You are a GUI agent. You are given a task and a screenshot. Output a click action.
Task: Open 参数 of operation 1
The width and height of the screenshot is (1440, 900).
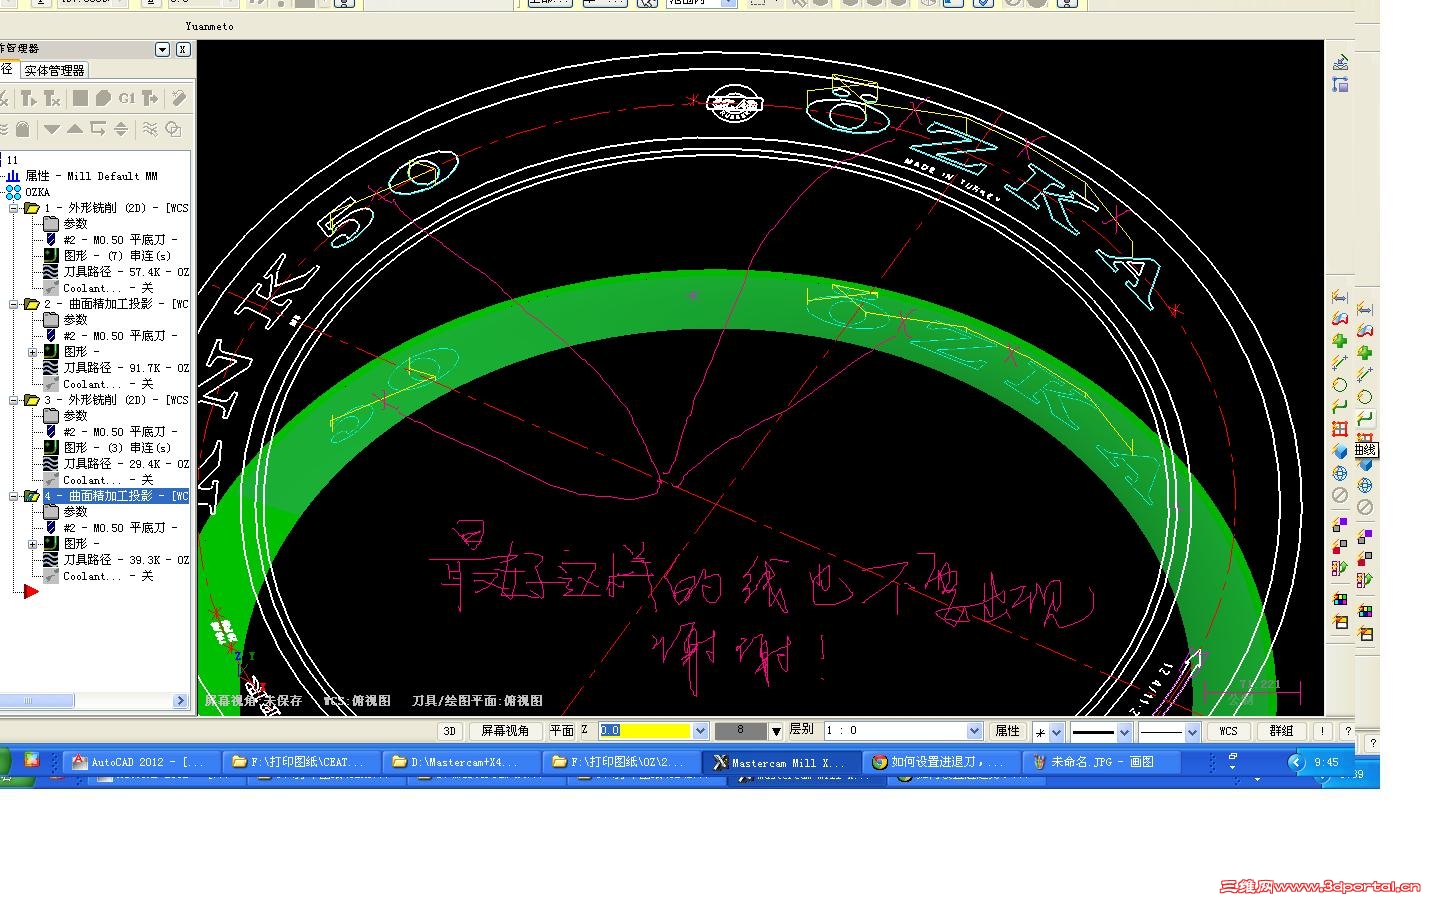point(75,224)
